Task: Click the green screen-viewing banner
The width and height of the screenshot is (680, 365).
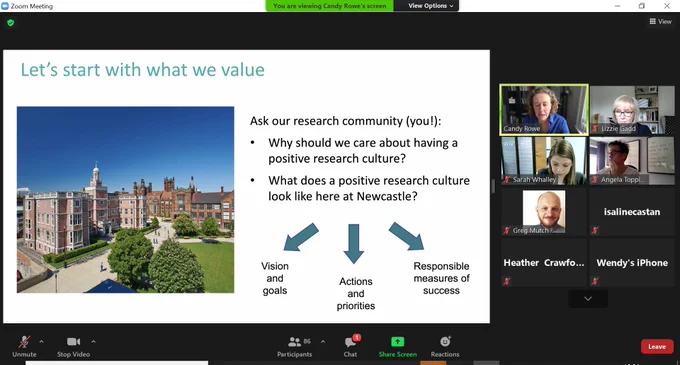Action: [x=330, y=6]
